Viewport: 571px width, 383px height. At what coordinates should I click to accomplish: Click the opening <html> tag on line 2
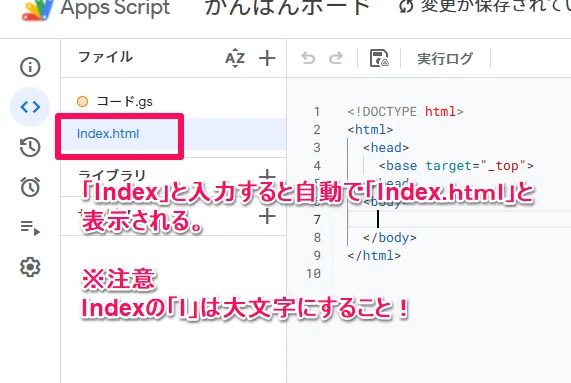coord(370,130)
